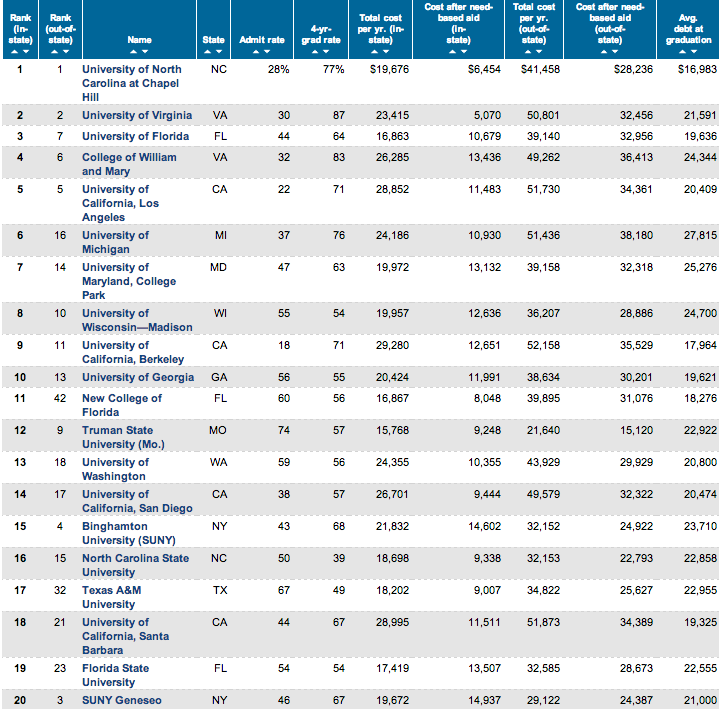Open University of California, Santa Barbara link
The image size is (719, 709).
[126, 636]
